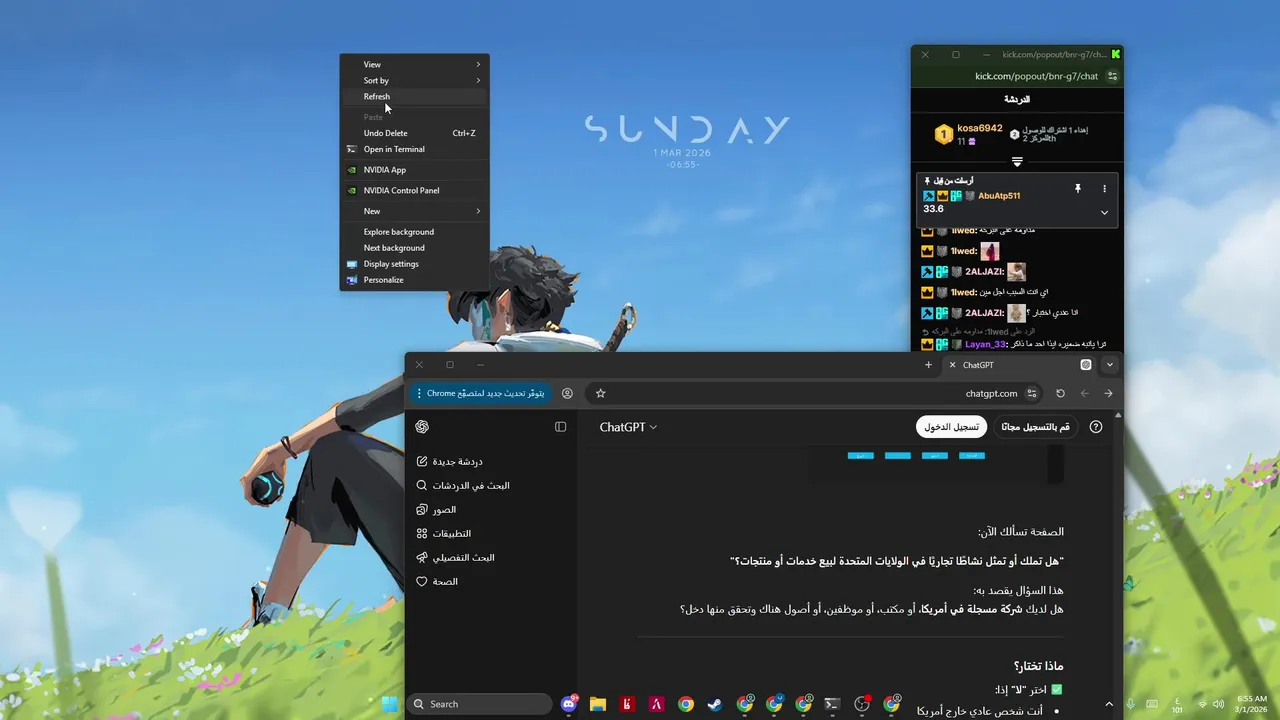
Task: Select the ChatGPT browser tab
Action: [x=1020, y=365]
